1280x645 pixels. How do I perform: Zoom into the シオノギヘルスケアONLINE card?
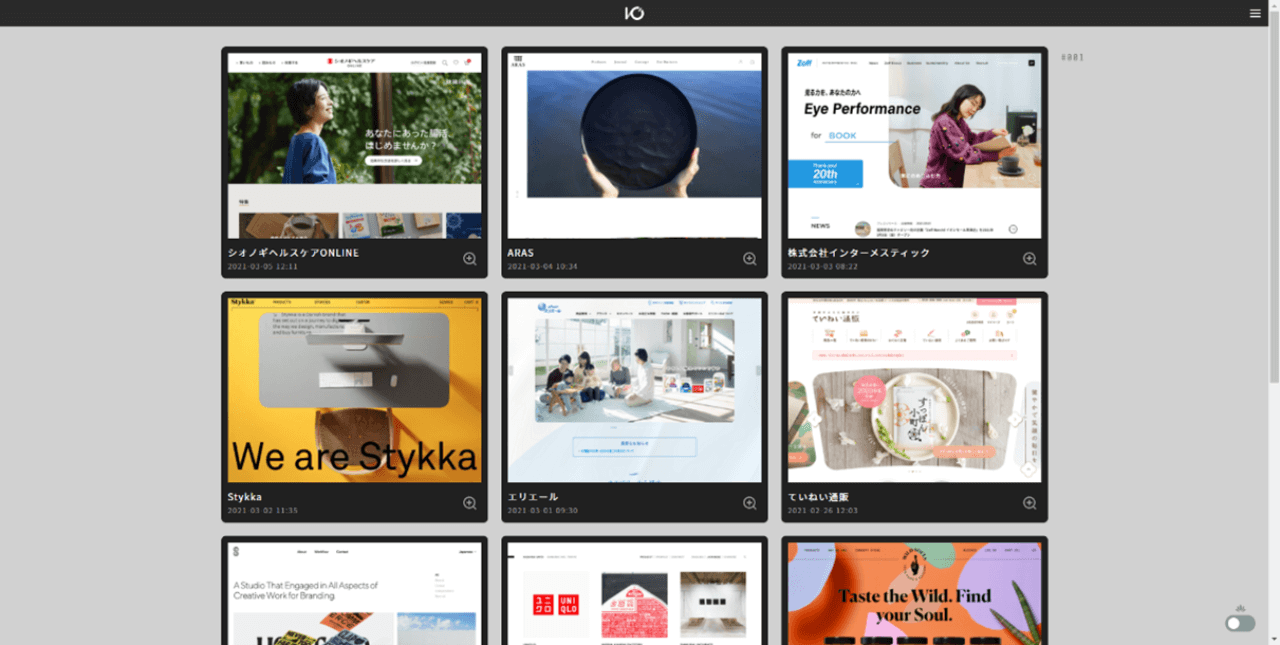(469, 259)
